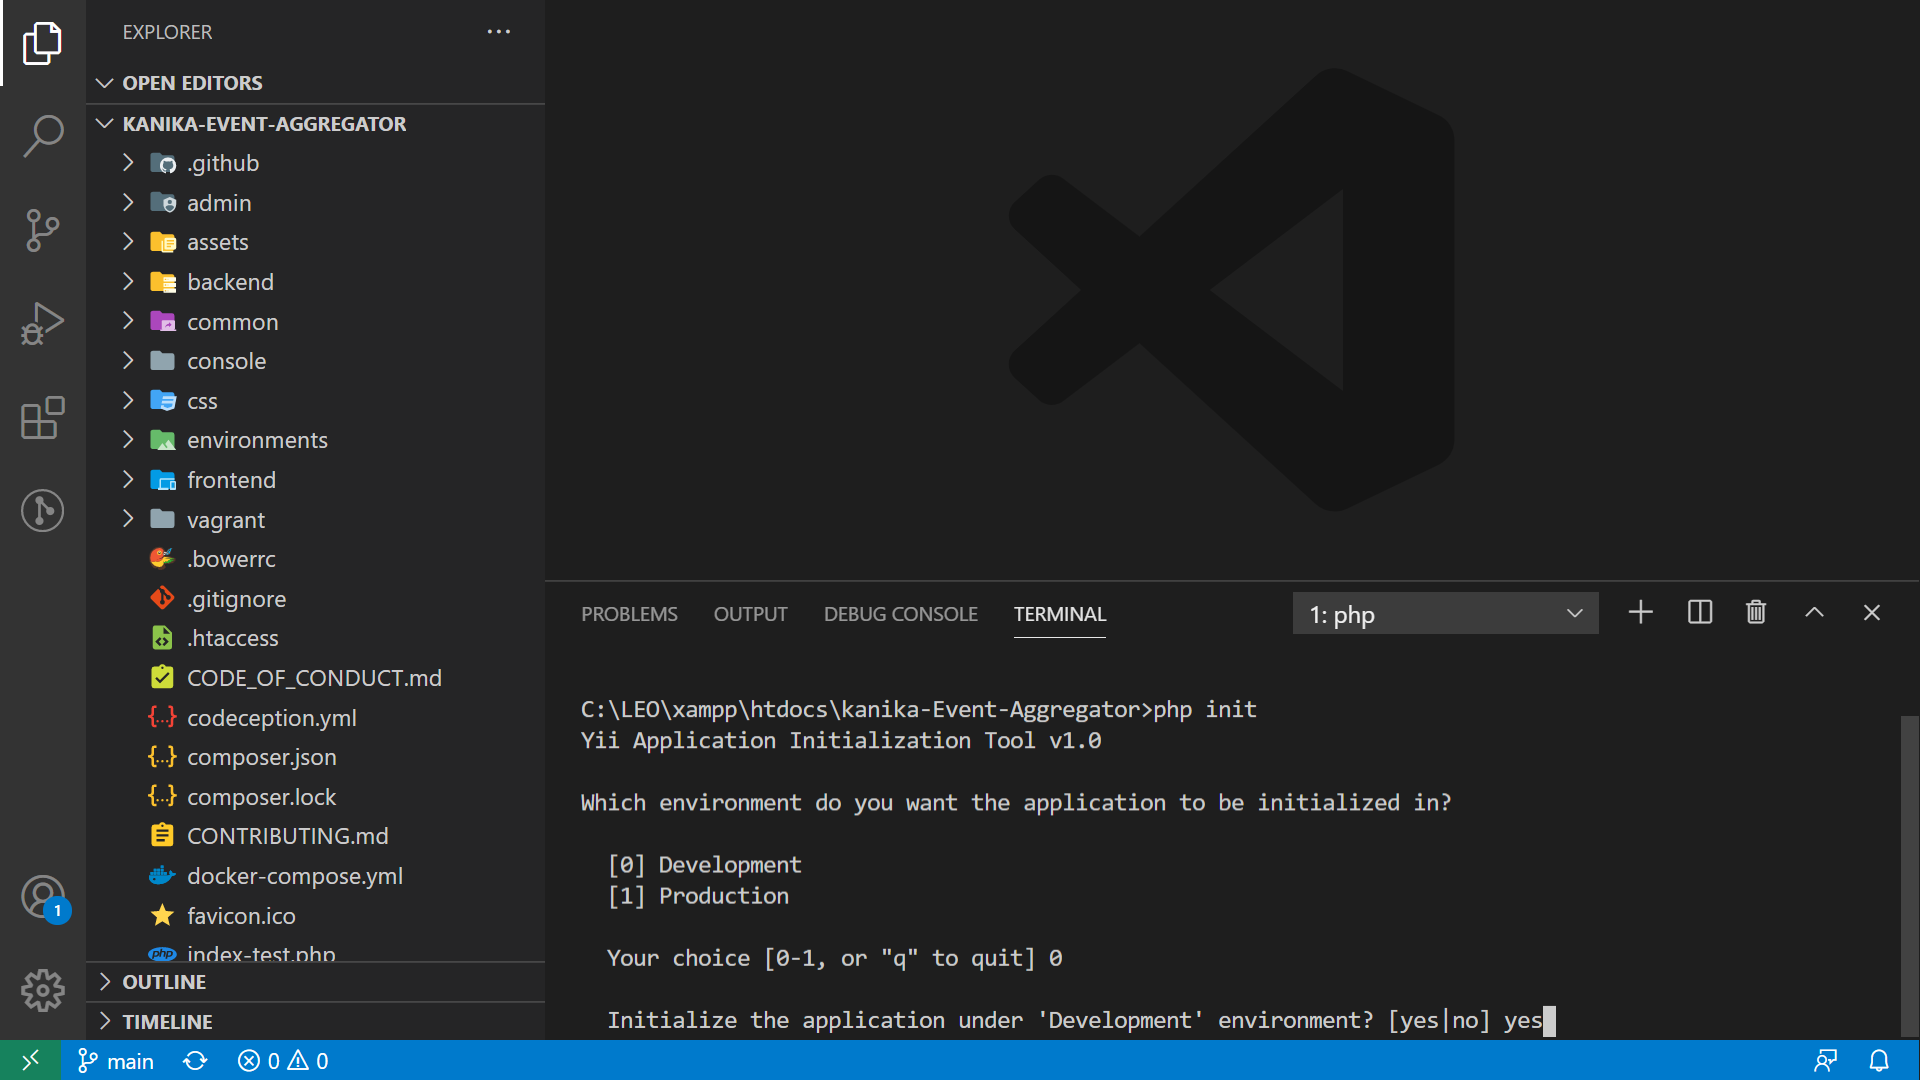Collapse the KANIKA-EVENT-AGGREGATOR folder section
The height and width of the screenshot is (1080, 1920).
[316, 124]
